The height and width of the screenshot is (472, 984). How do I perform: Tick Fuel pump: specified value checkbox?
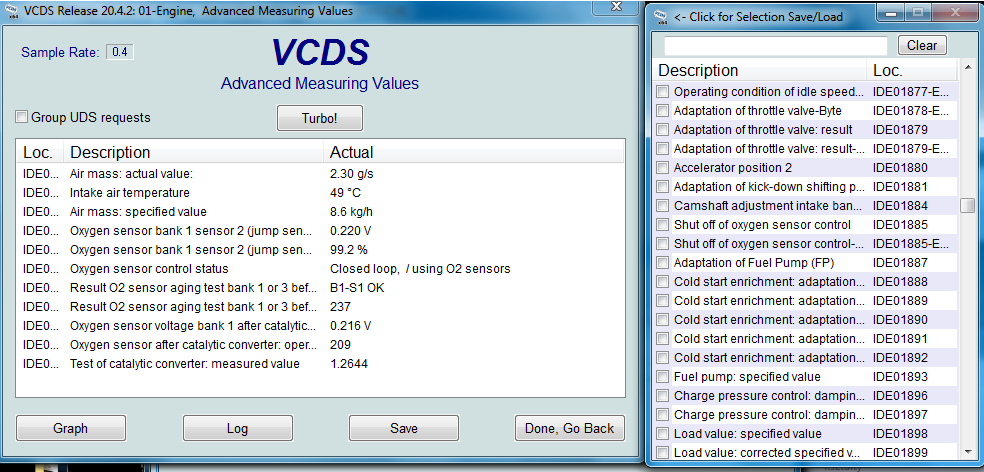[663, 377]
